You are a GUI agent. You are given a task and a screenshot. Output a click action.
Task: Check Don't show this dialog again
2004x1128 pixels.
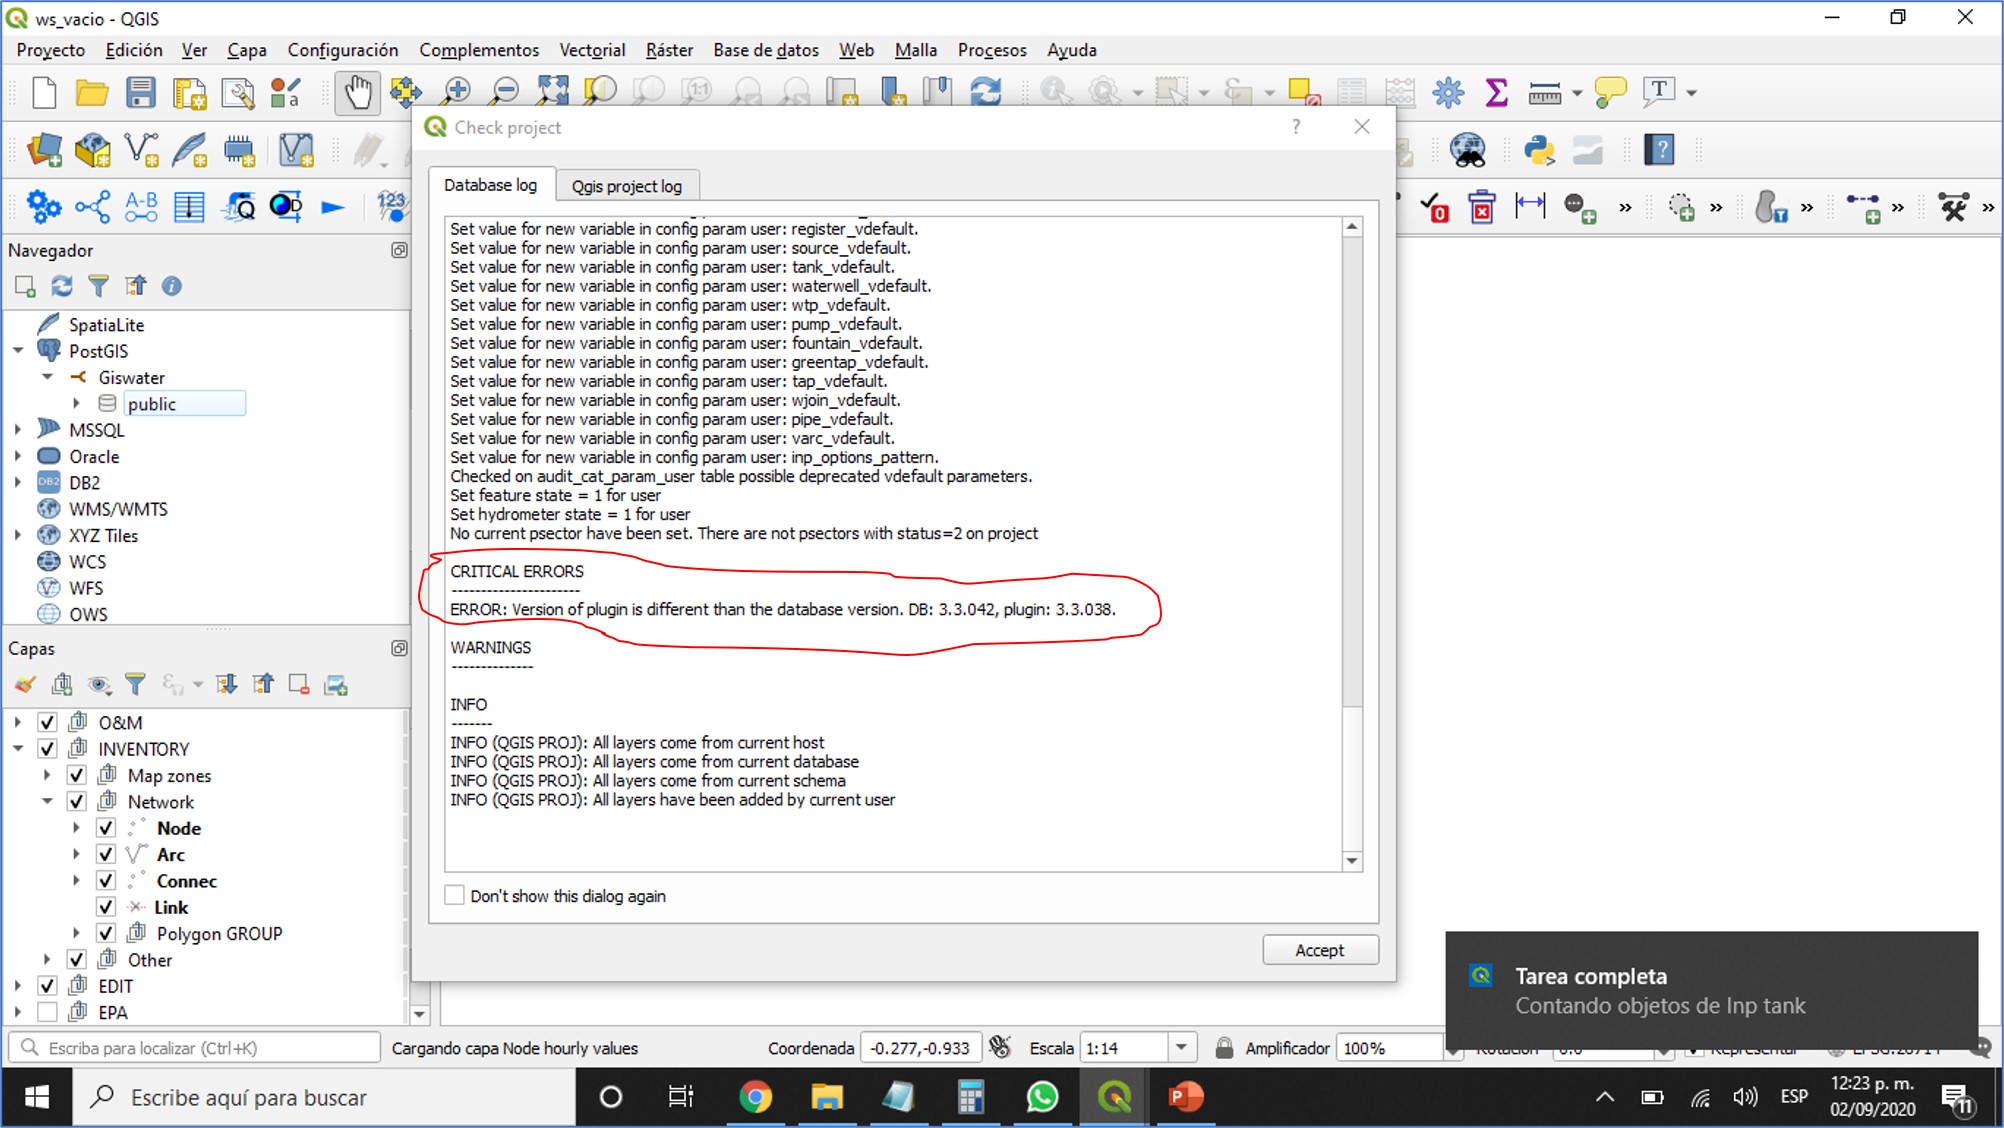(454, 895)
